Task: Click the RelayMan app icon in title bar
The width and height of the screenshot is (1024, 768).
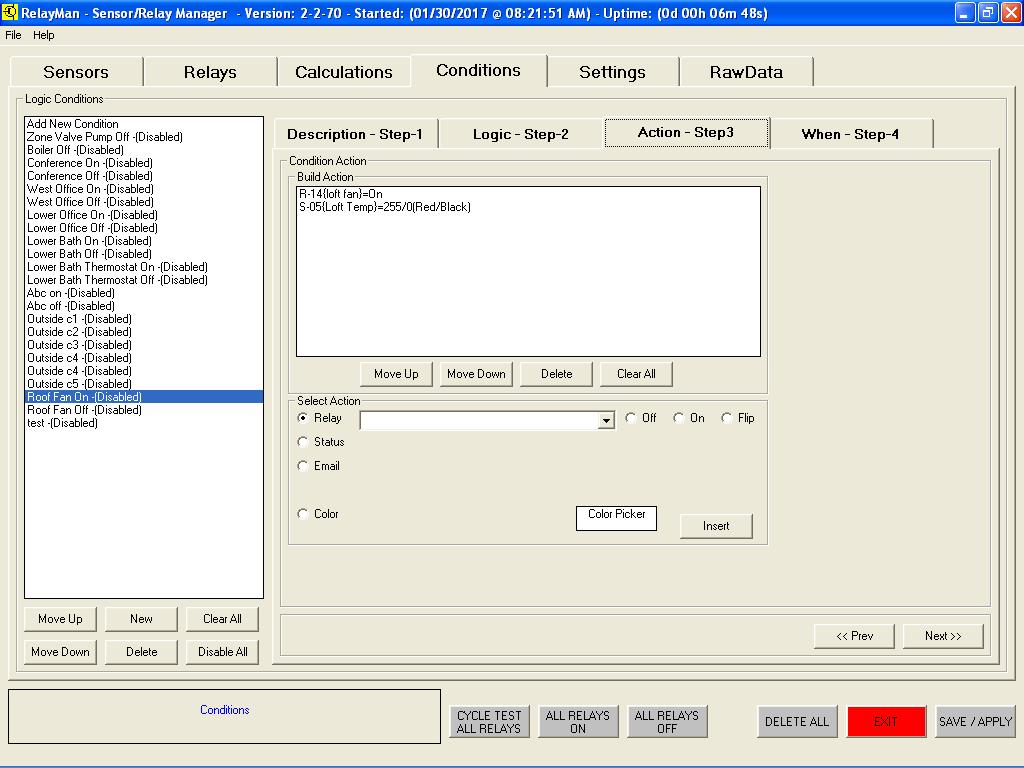Action: click(x=10, y=13)
